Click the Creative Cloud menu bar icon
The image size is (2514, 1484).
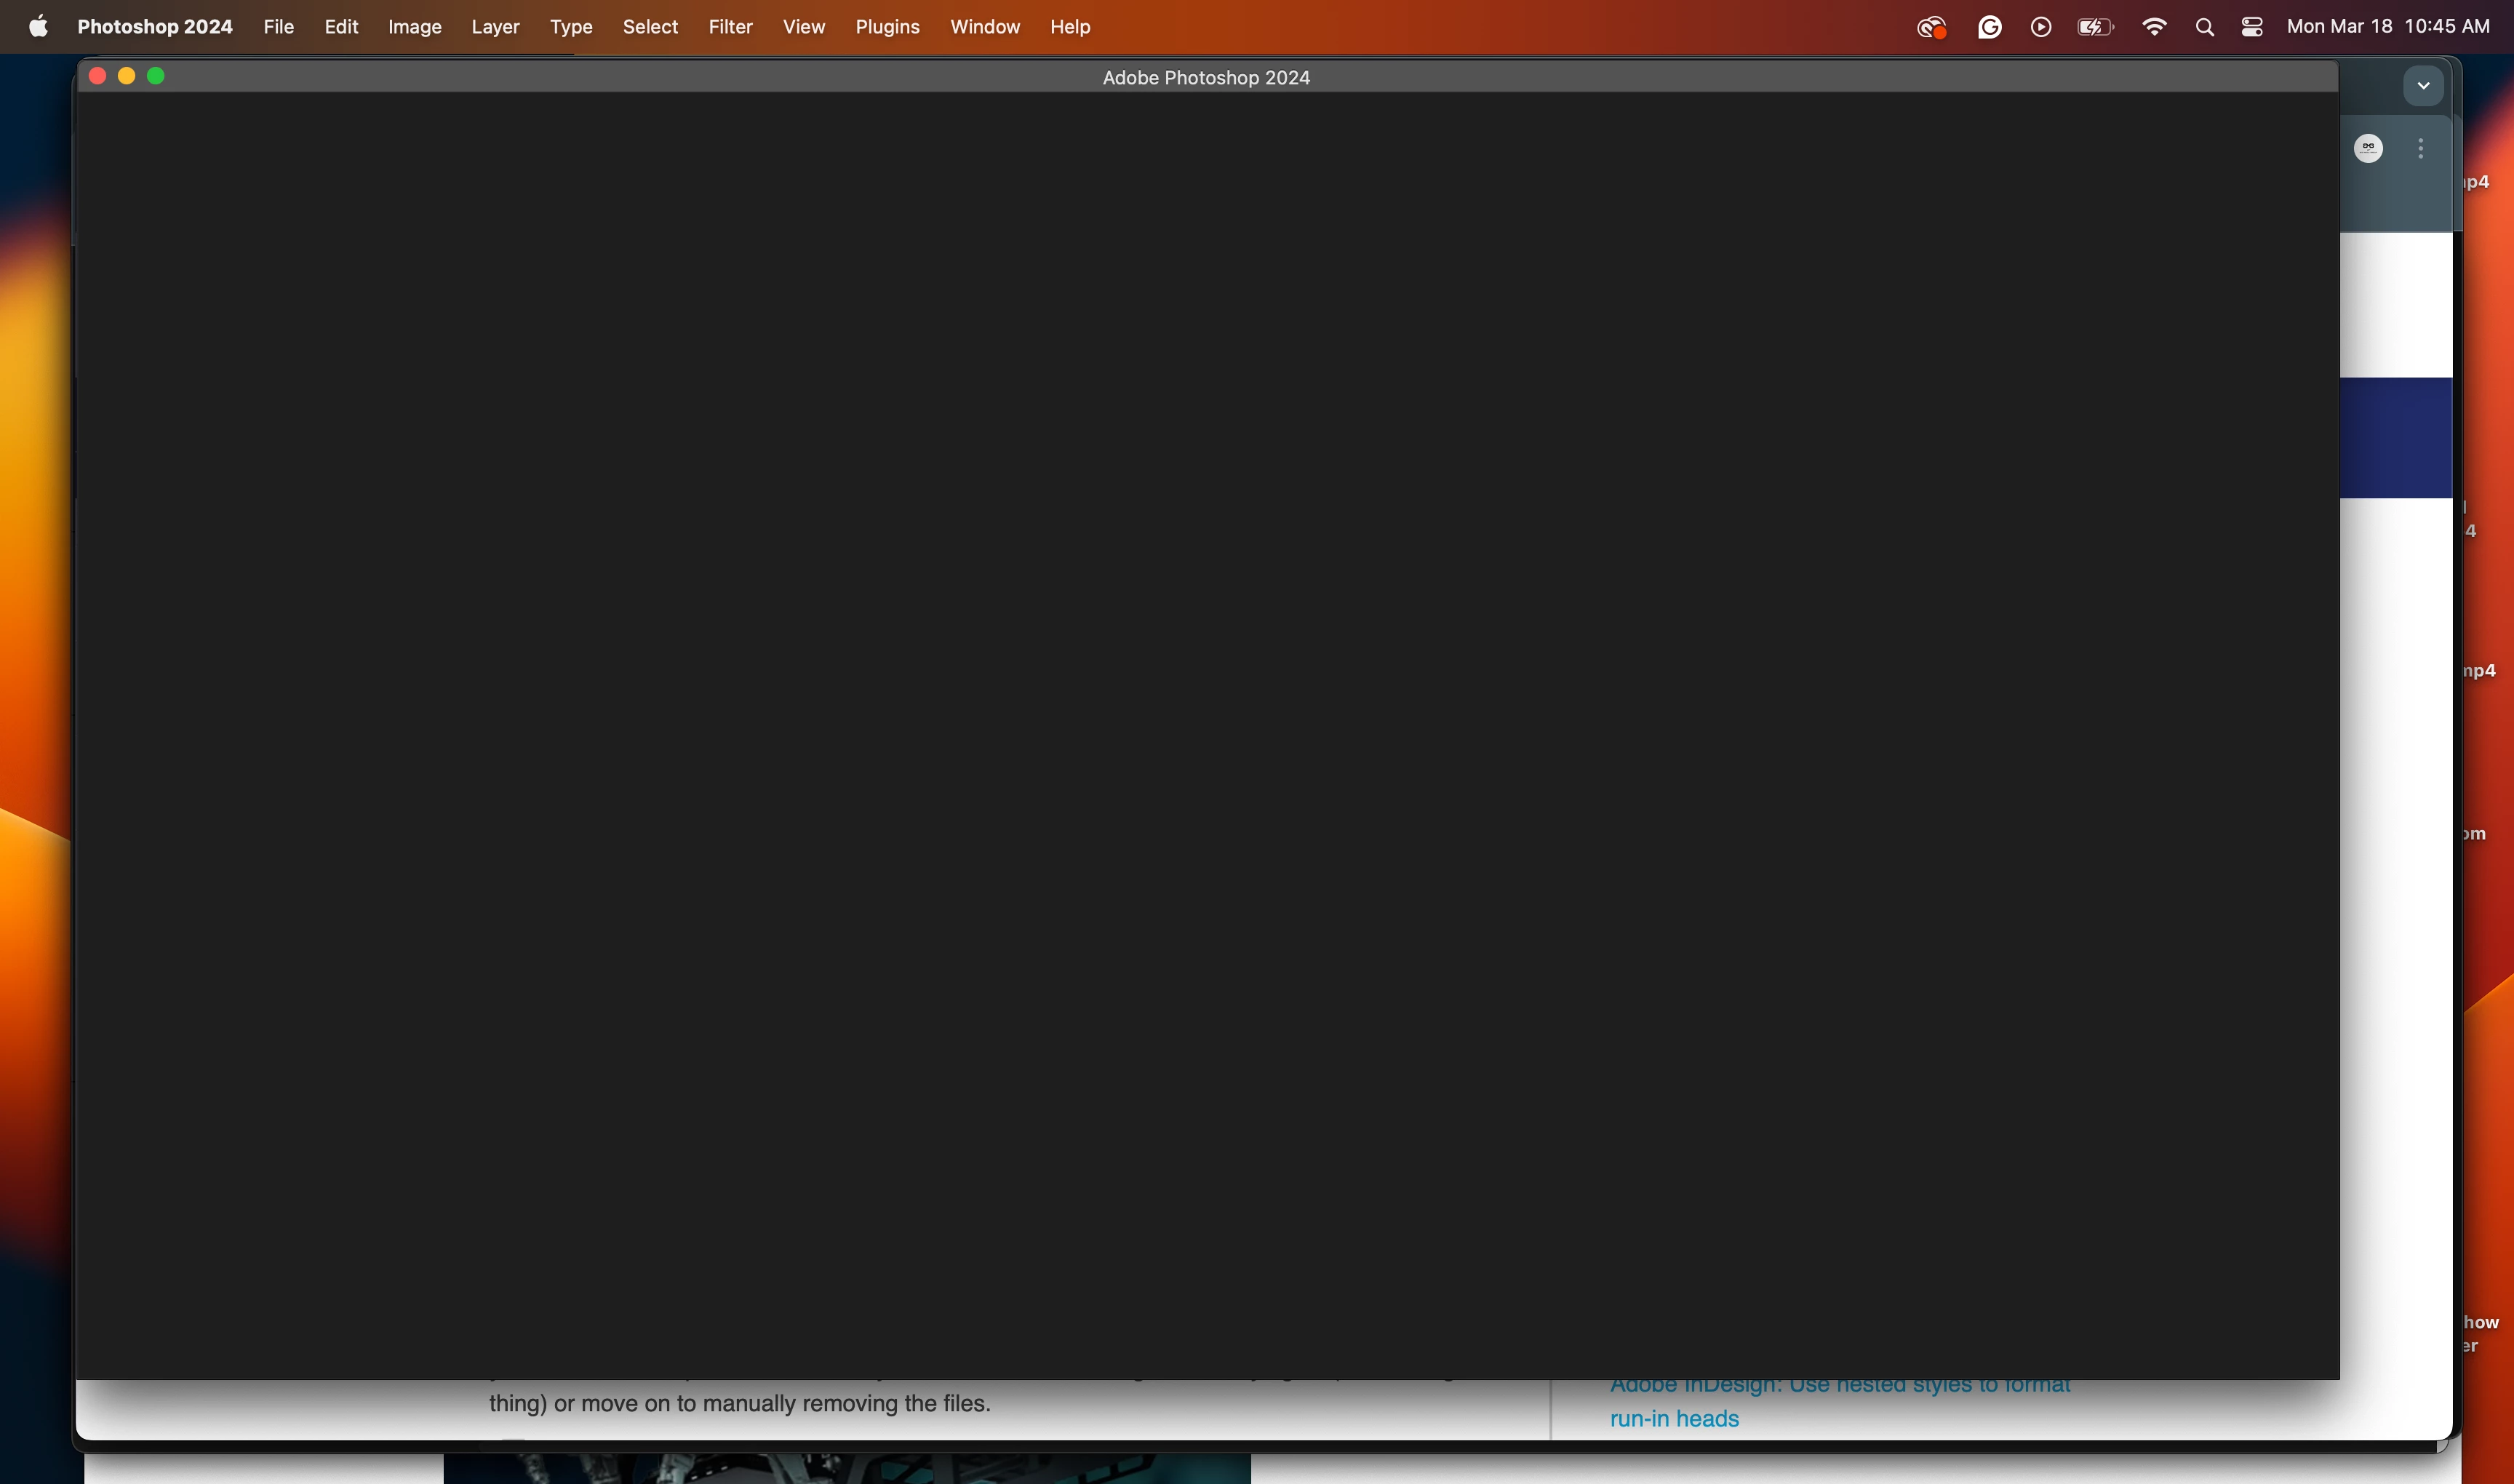coord(1931,27)
